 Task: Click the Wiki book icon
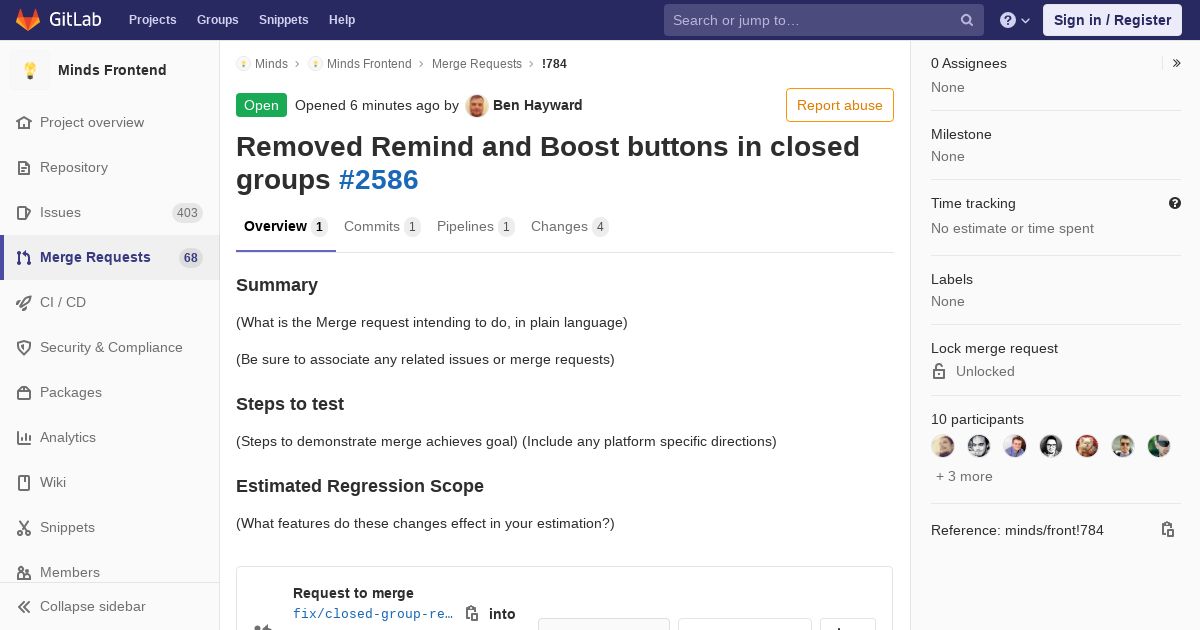tap(24, 482)
